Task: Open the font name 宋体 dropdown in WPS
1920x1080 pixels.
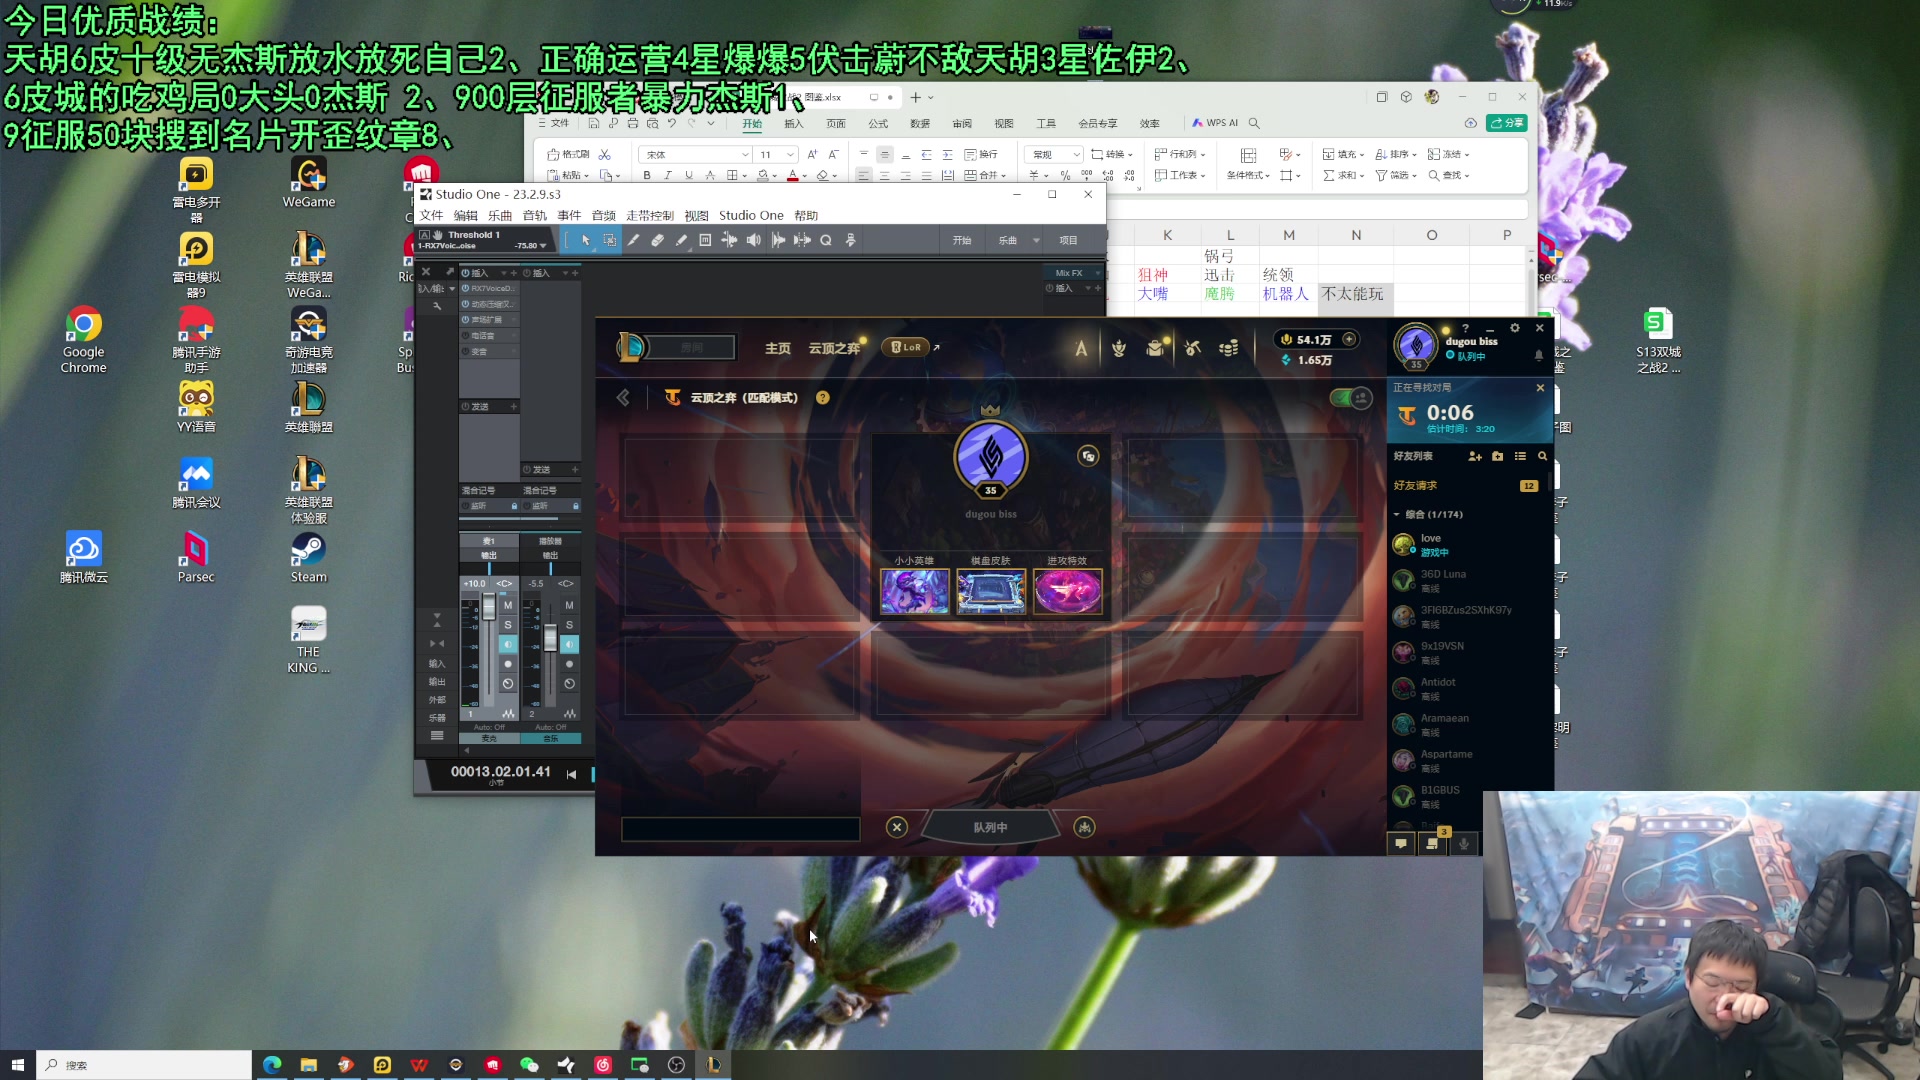Action: coord(744,155)
